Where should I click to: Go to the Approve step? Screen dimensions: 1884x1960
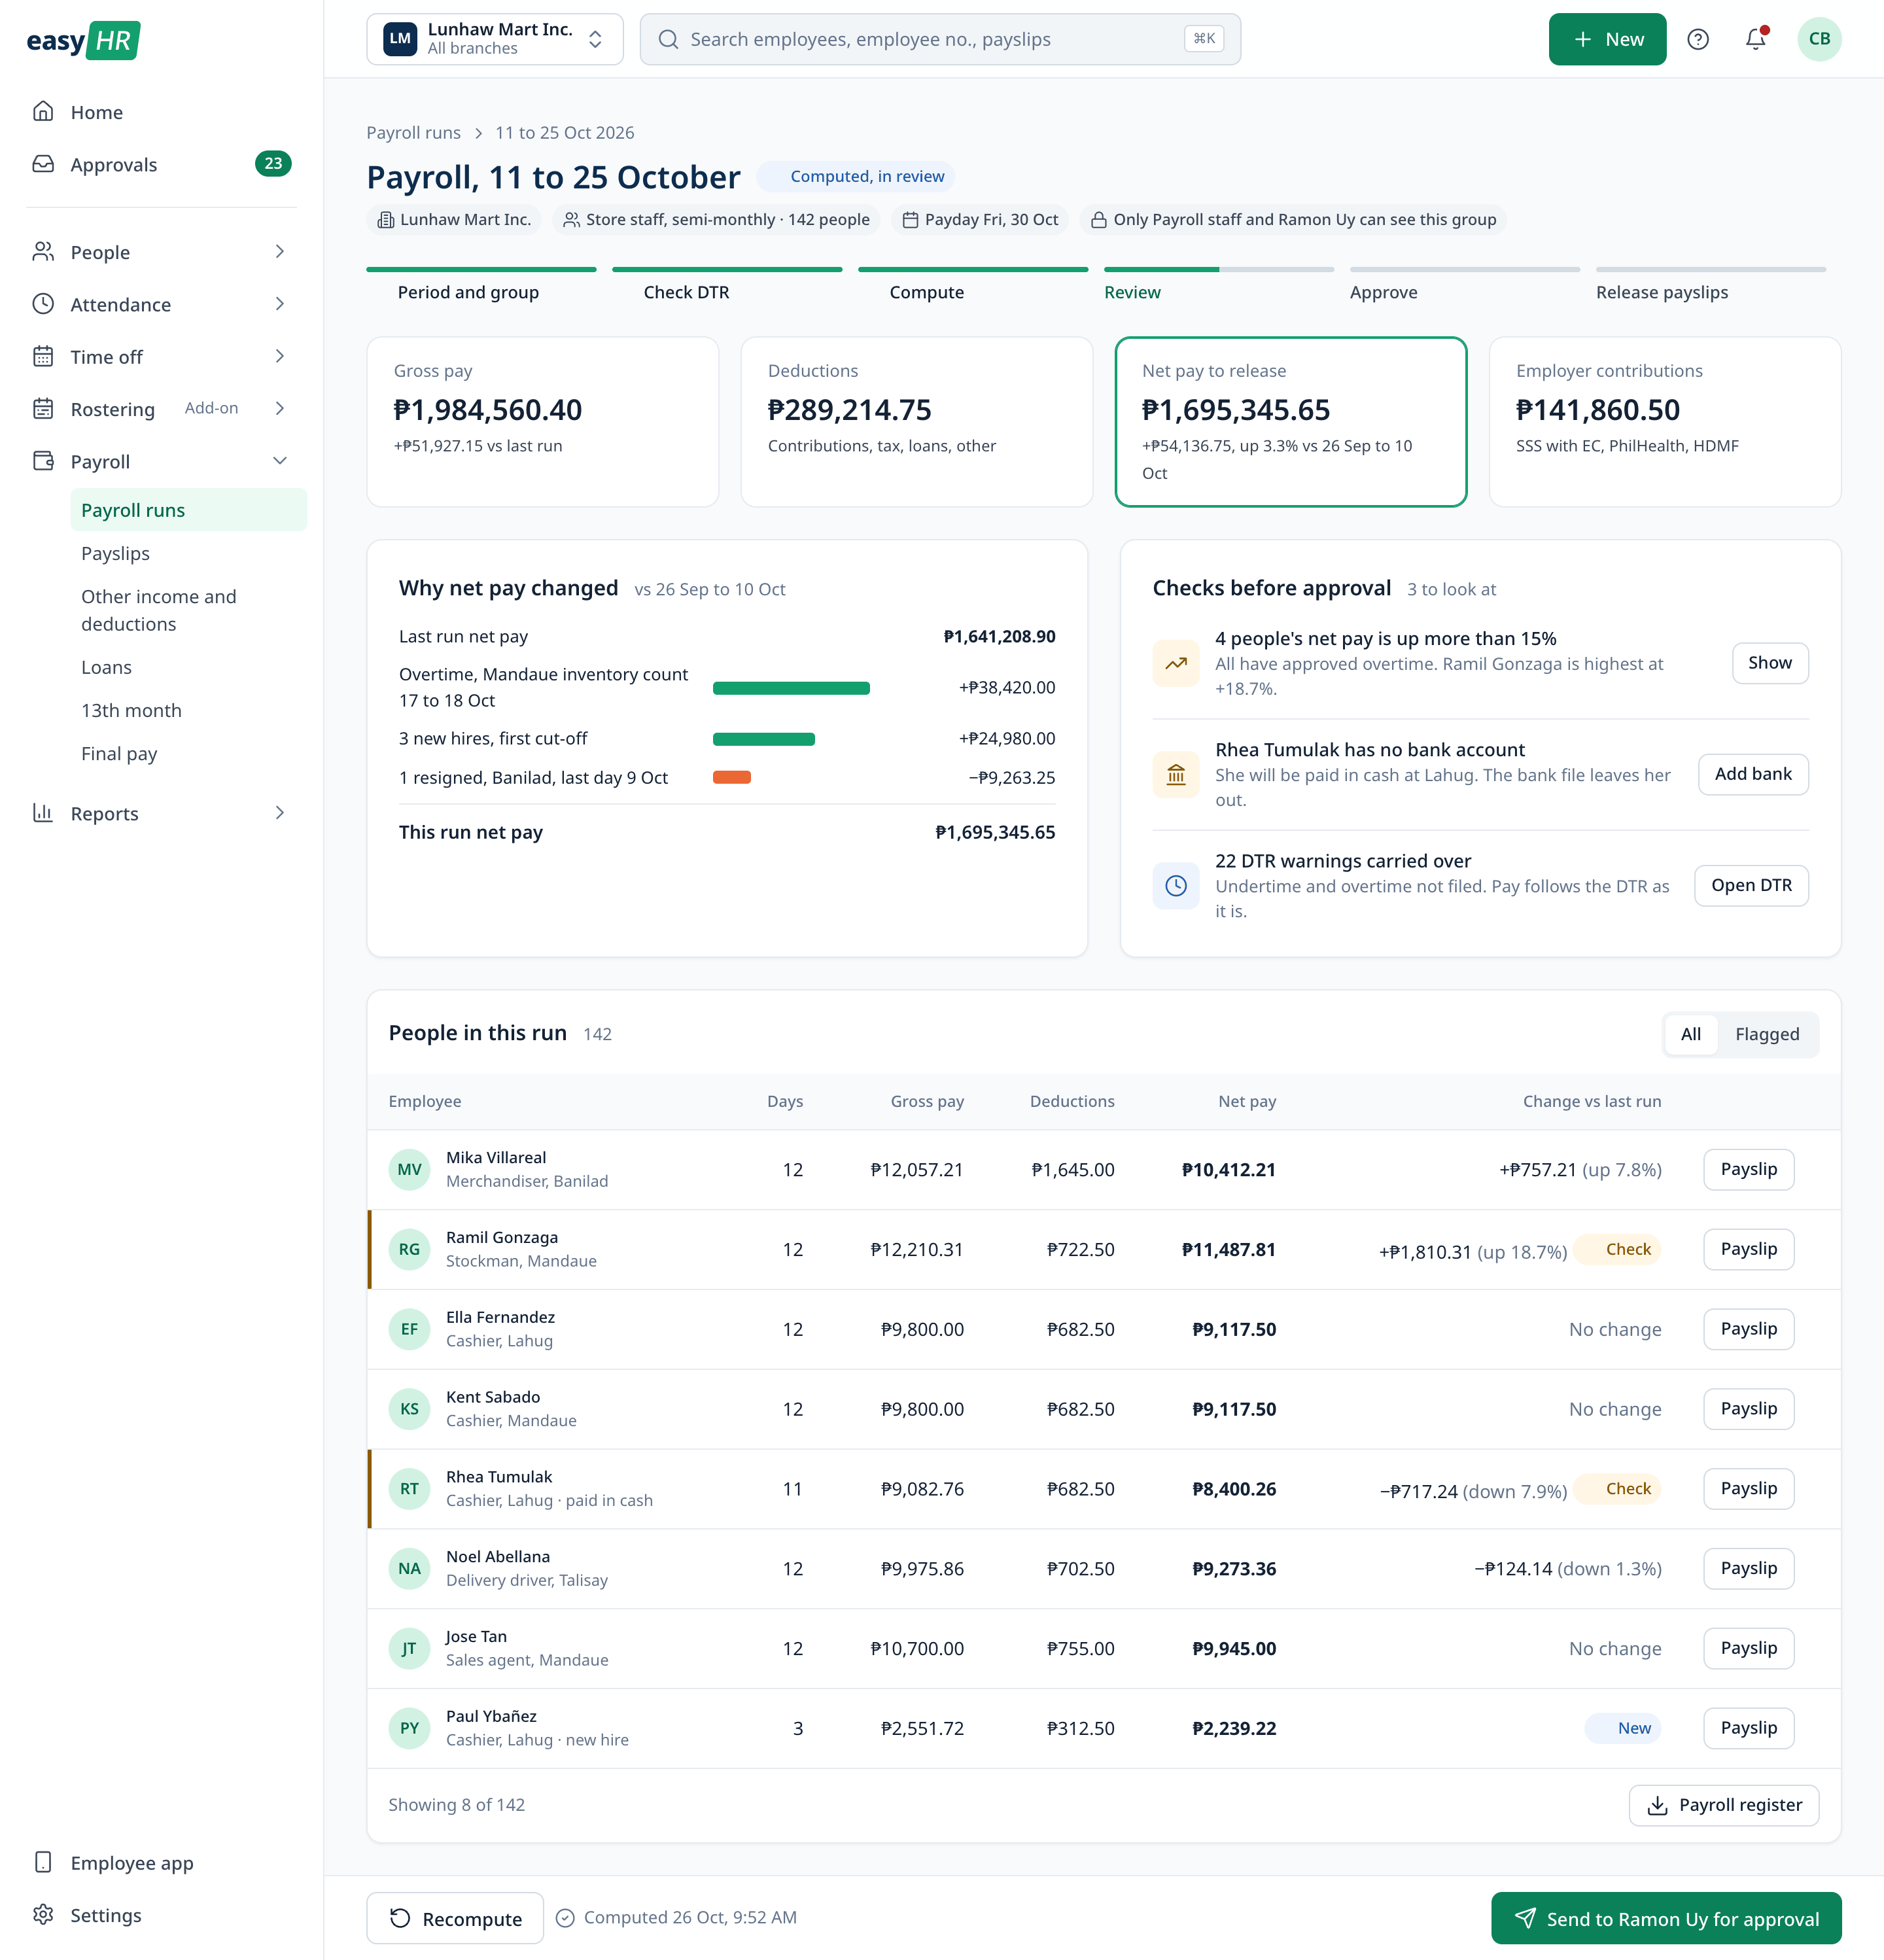(1465, 285)
